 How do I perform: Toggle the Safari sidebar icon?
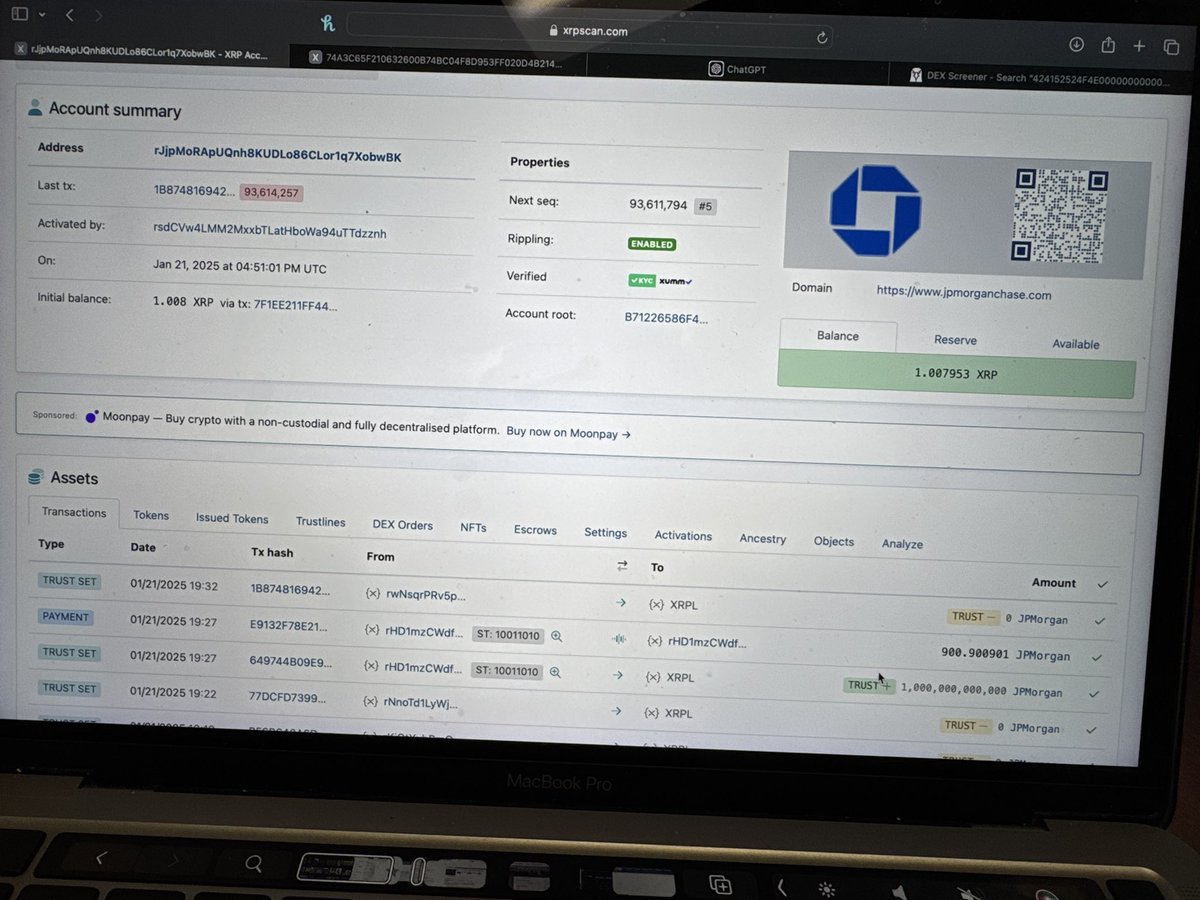[21, 15]
